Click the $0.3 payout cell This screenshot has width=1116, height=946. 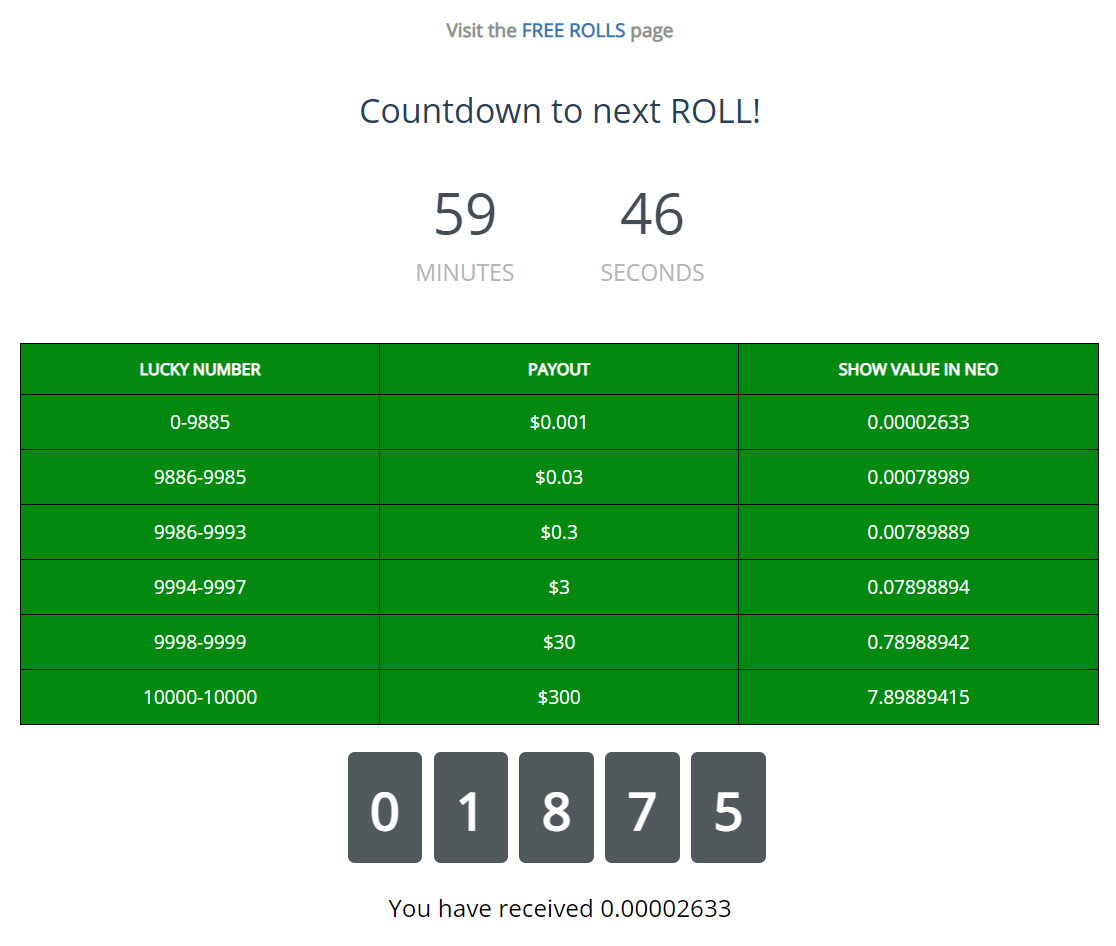[559, 532]
